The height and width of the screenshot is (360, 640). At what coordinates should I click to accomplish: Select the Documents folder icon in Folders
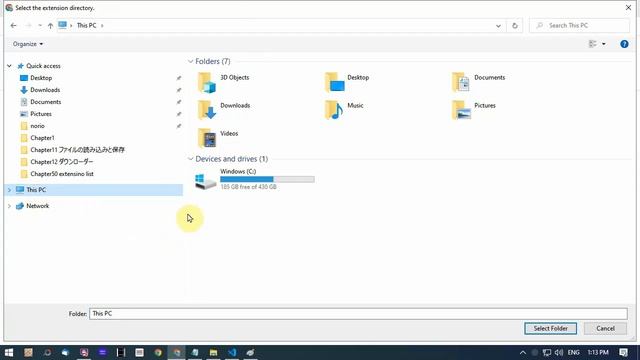461,82
